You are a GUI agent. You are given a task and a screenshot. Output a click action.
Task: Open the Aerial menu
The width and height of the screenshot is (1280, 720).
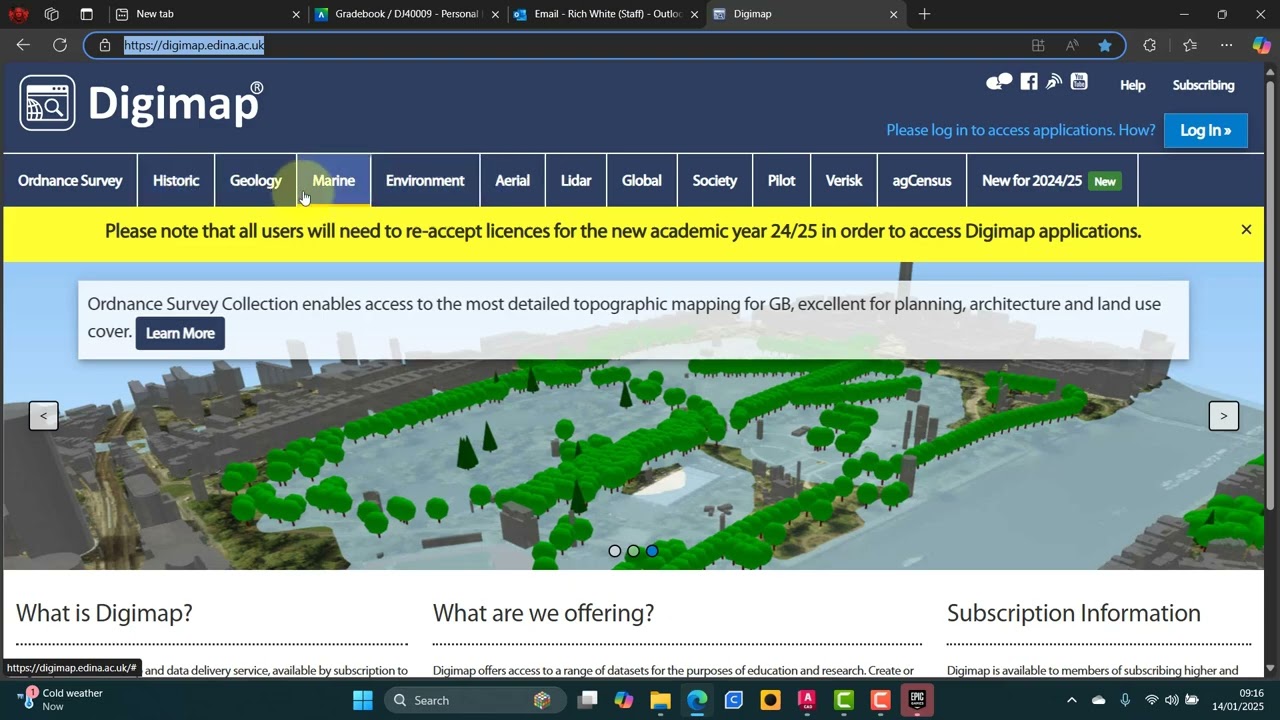point(512,181)
